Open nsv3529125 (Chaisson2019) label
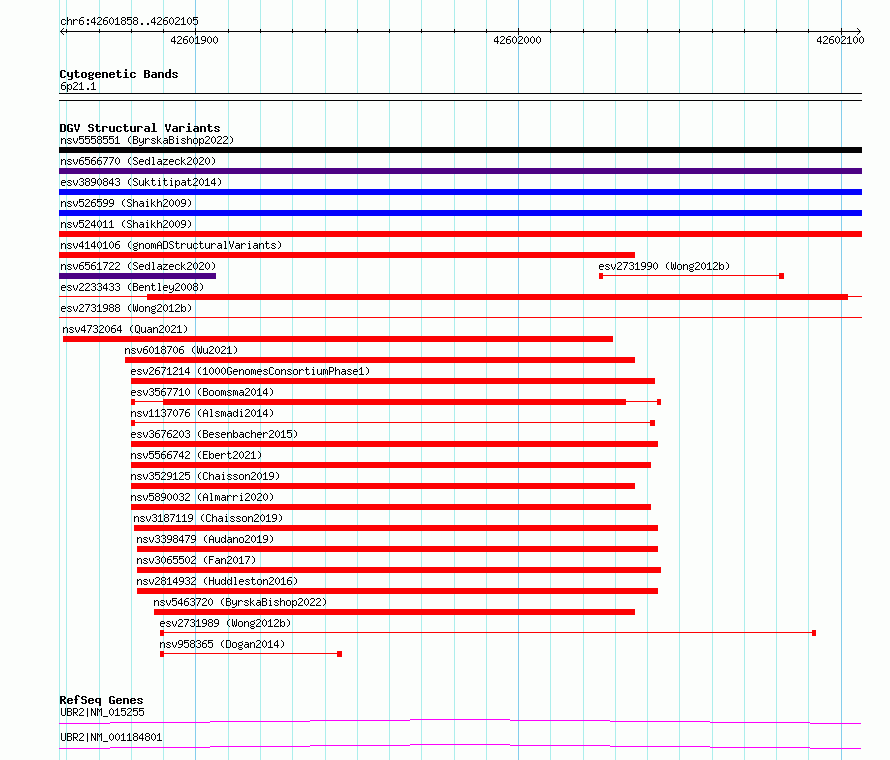Viewport: 890px width, 760px height. point(205,476)
